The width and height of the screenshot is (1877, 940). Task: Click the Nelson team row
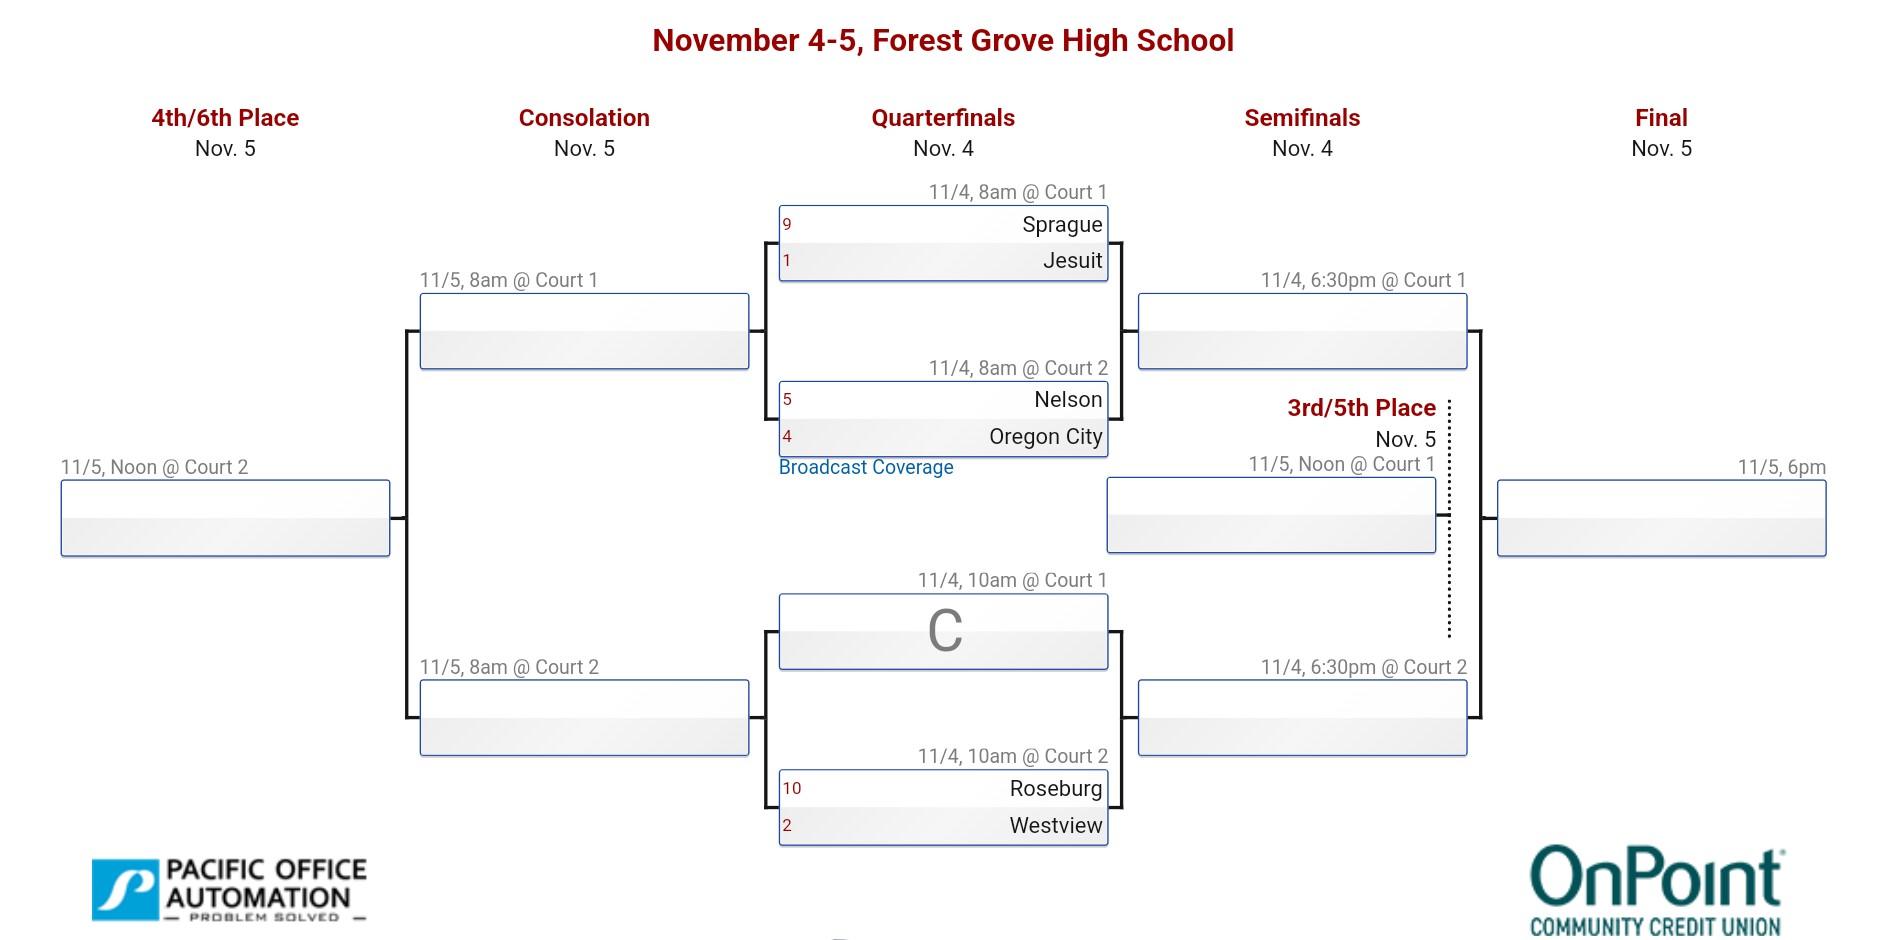pos(943,400)
